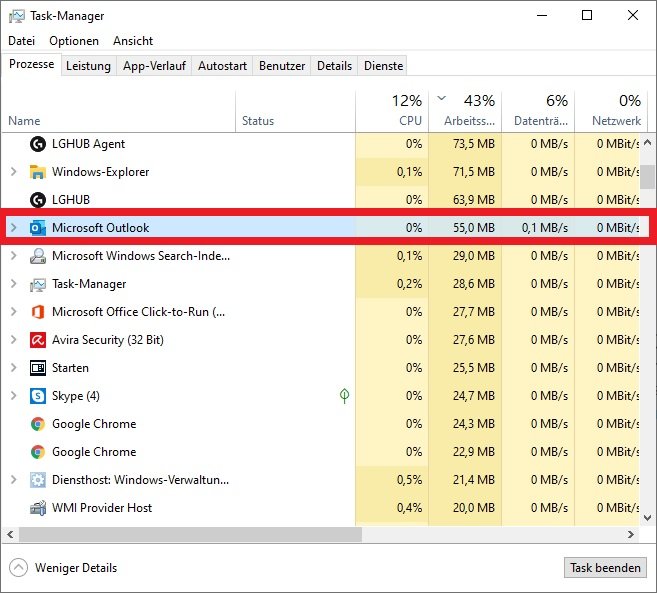Click the green leaf status icon for Skype
The width and height of the screenshot is (657, 593).
(344, 396)
